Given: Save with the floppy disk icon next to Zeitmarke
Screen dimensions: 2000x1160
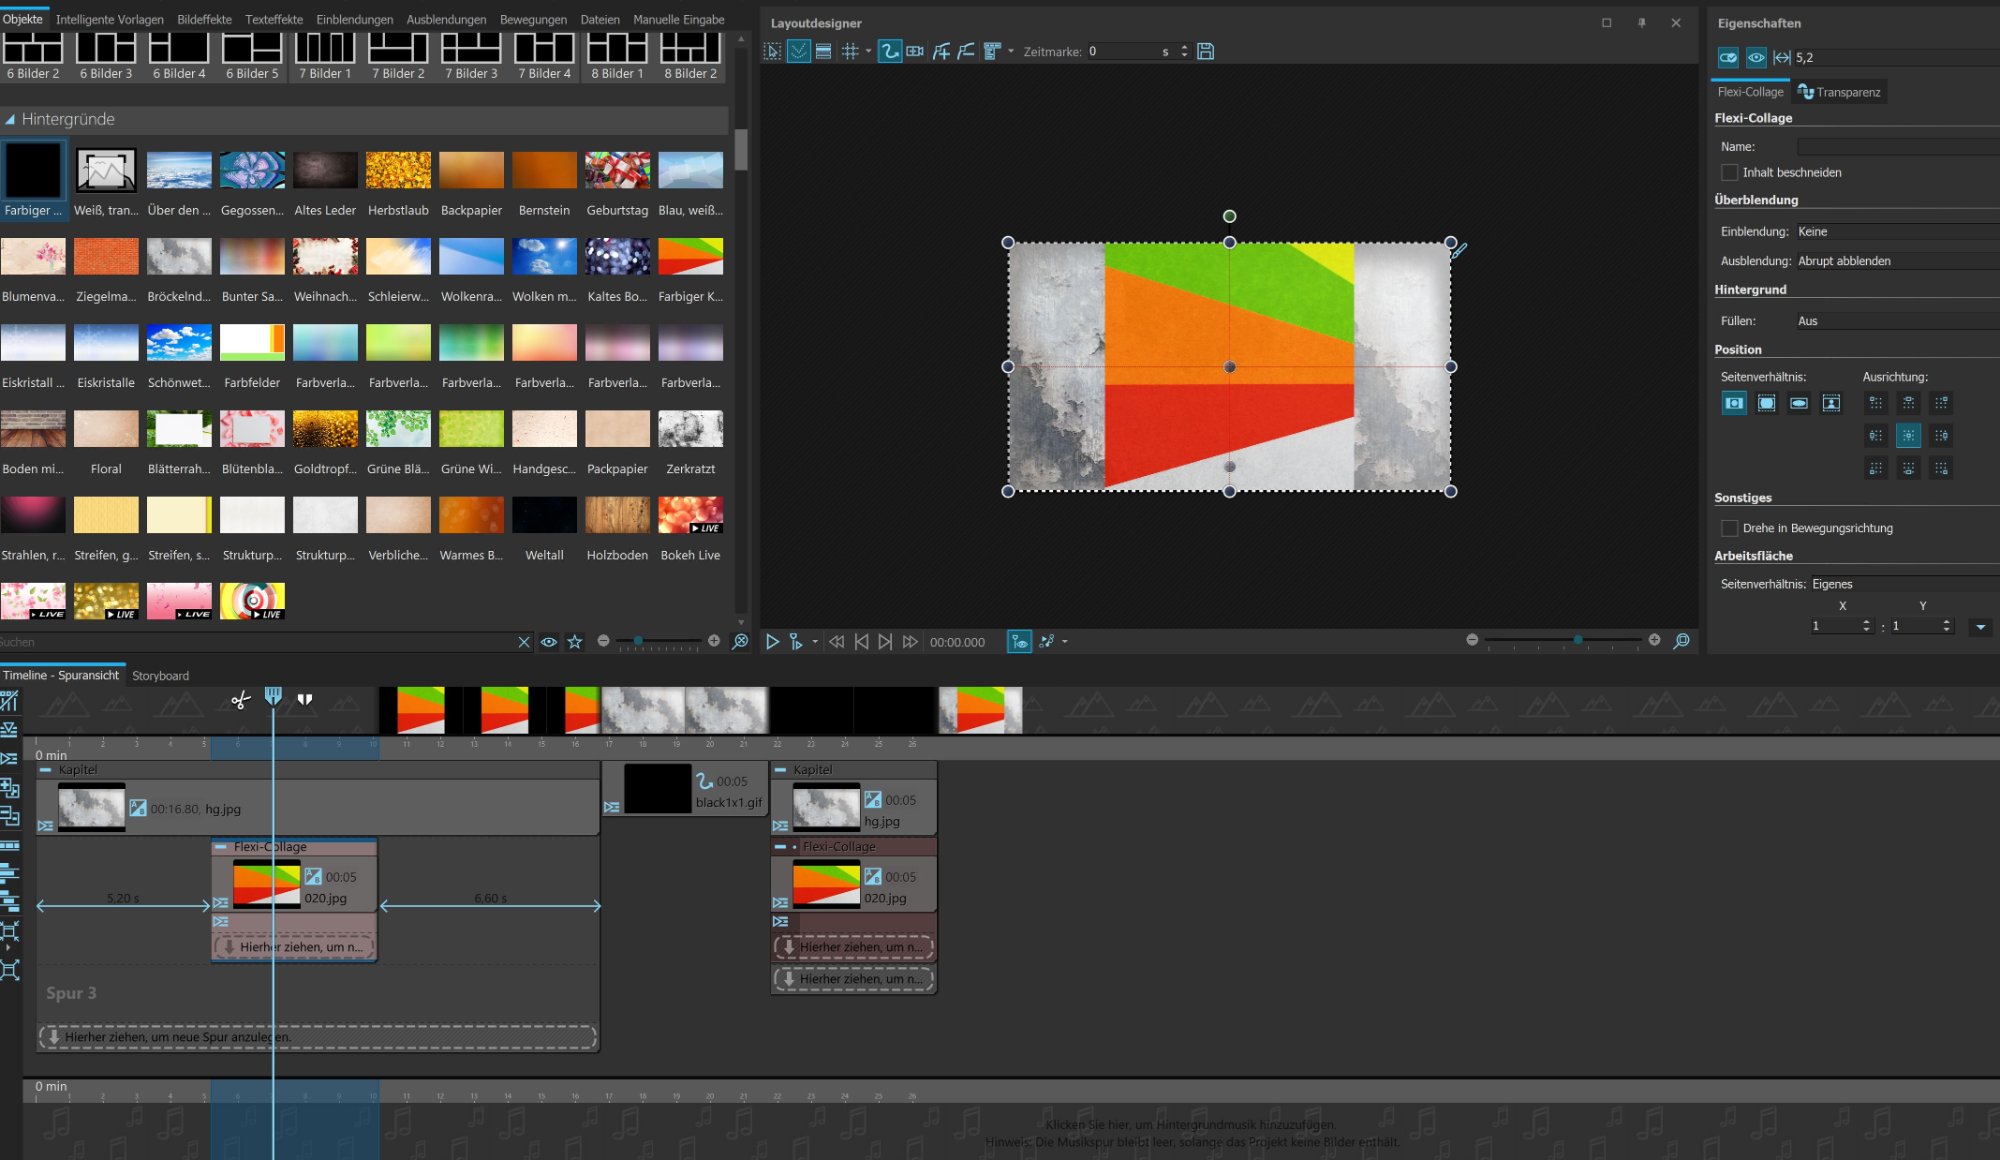Looking at the screenshot, I should tap(1206, 51).
